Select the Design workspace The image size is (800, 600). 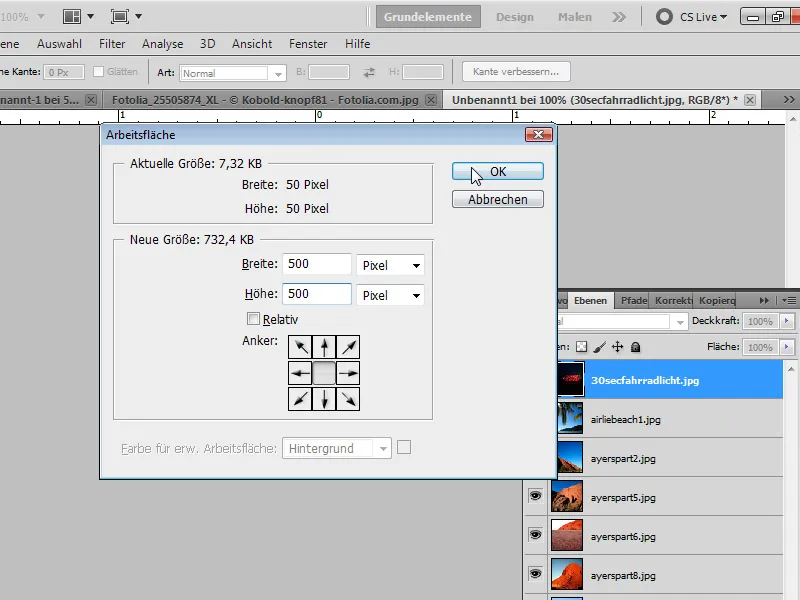[515, 17]
